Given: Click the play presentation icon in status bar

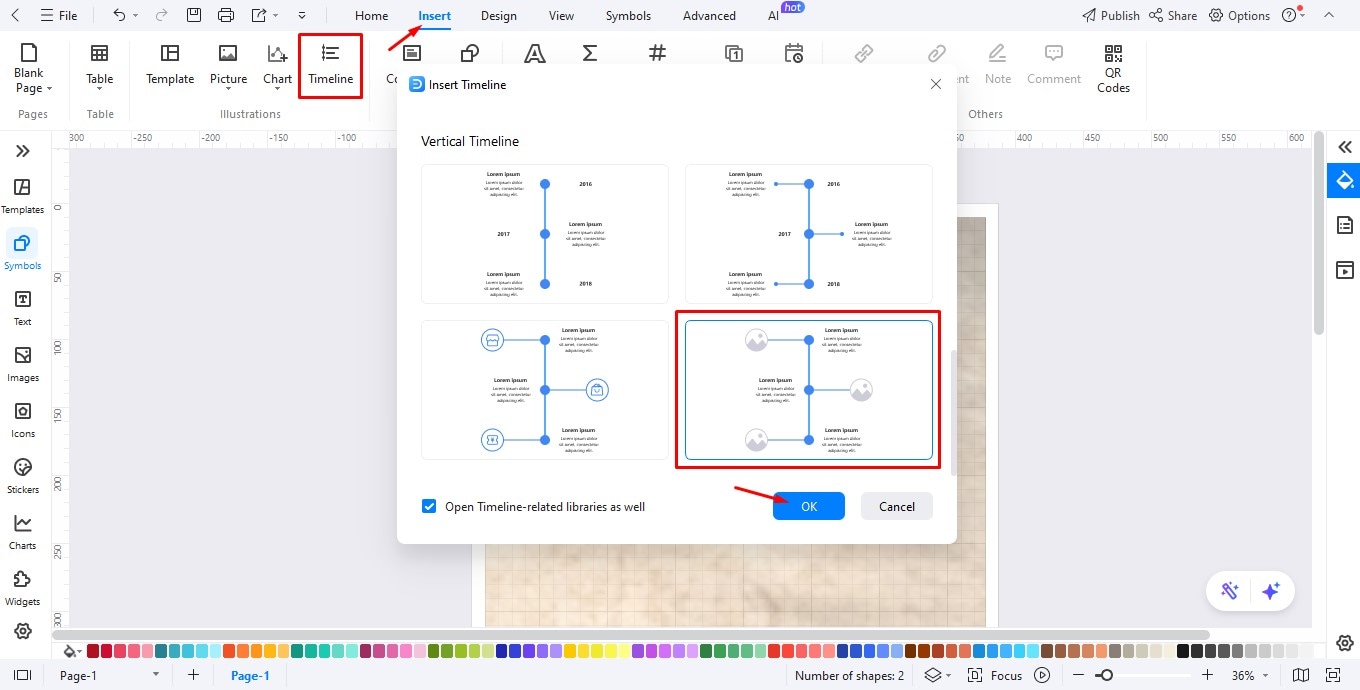Looking at the screenshot, I should point(1042,675).
